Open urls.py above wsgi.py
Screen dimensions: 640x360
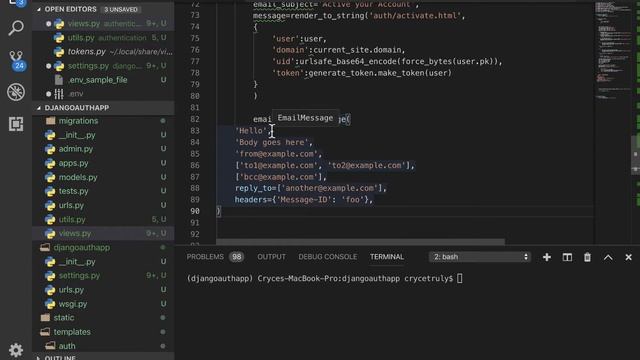pyautogui.click(x=104, y=290)
